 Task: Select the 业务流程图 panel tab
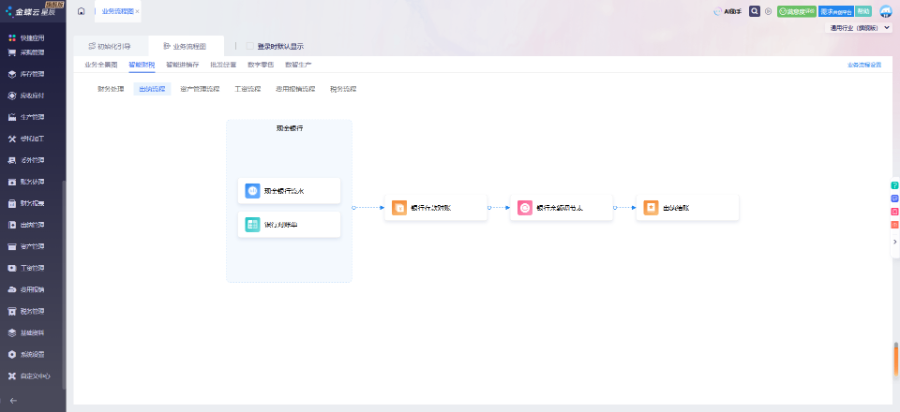click(185, 46)
